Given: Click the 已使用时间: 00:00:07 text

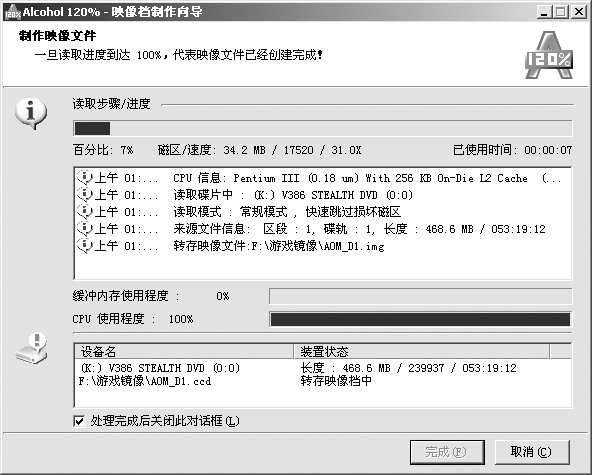Looking at the screenshot, I should [x=513, y=150].
